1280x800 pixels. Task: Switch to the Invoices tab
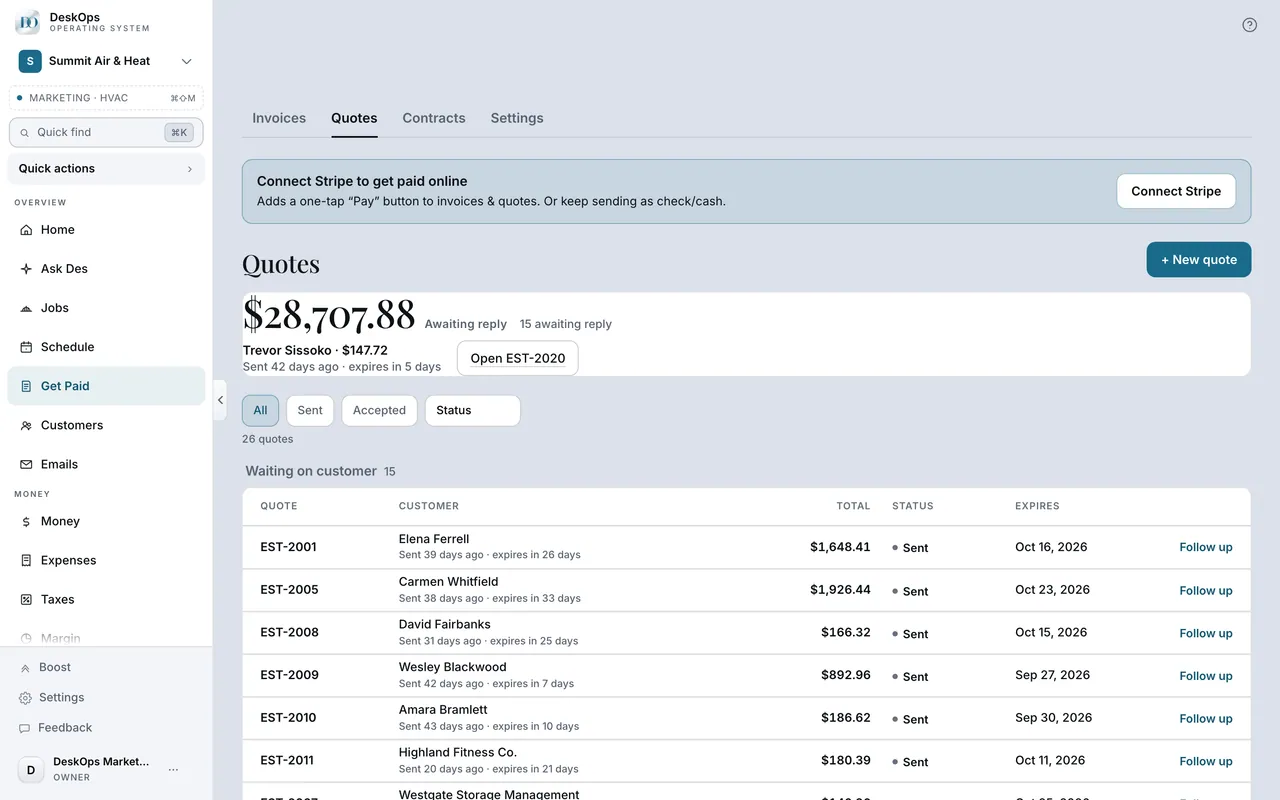tap(279, 118)
